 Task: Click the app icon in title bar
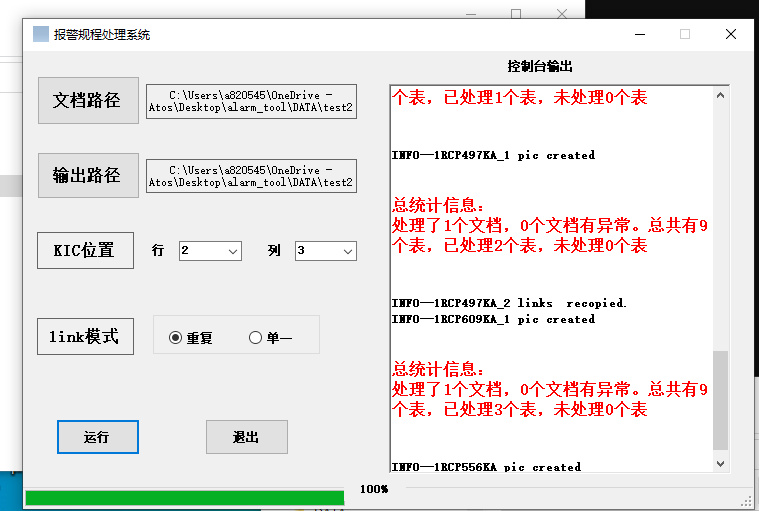click(40, 34)
